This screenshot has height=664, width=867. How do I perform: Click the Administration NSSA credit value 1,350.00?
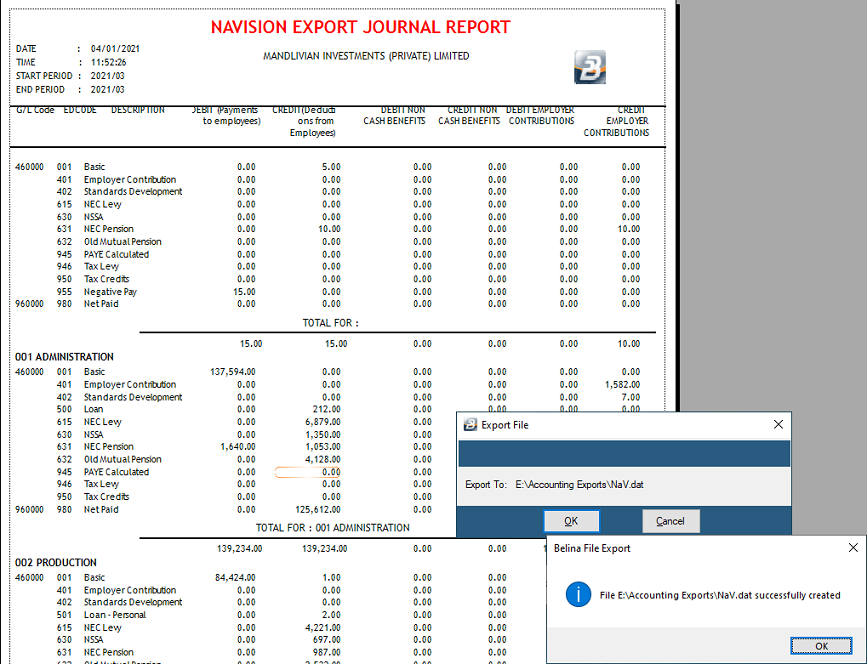tap(322, 434)
